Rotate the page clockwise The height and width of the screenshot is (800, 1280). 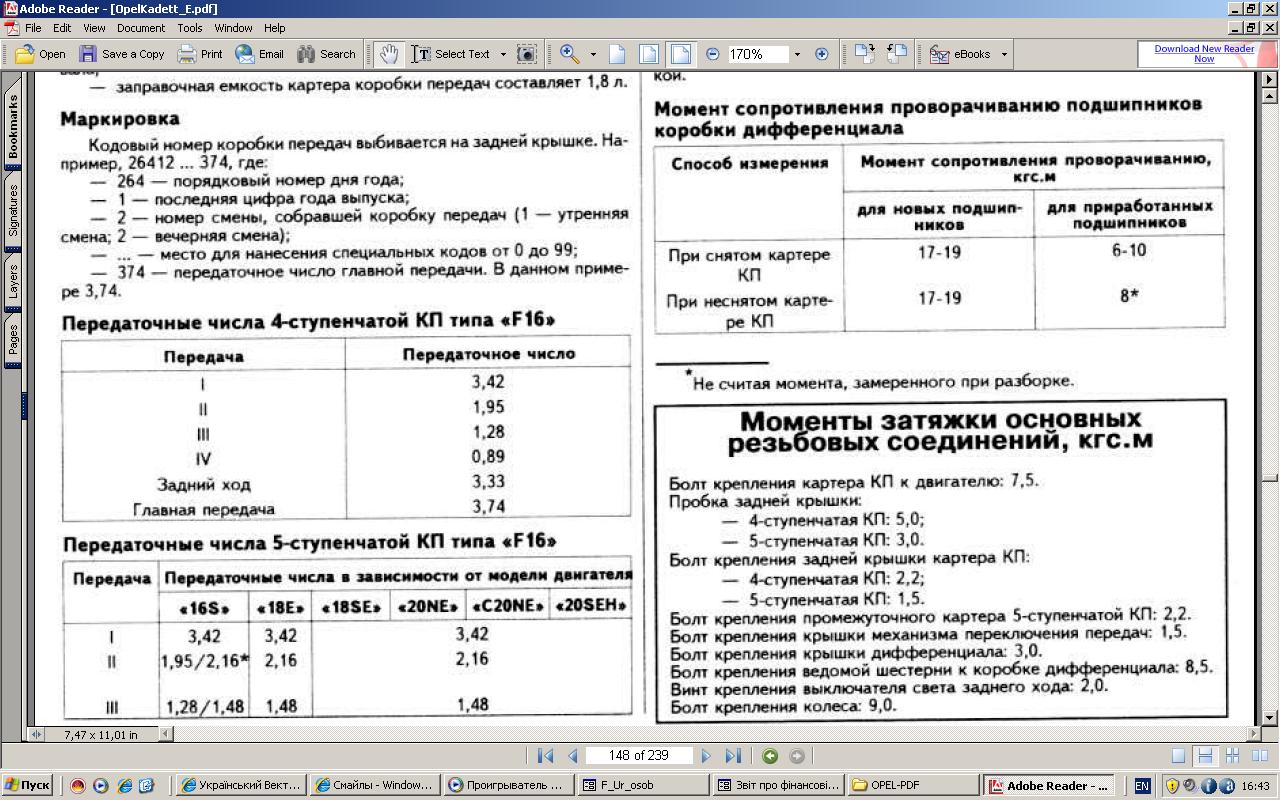[x=864, y=54]
